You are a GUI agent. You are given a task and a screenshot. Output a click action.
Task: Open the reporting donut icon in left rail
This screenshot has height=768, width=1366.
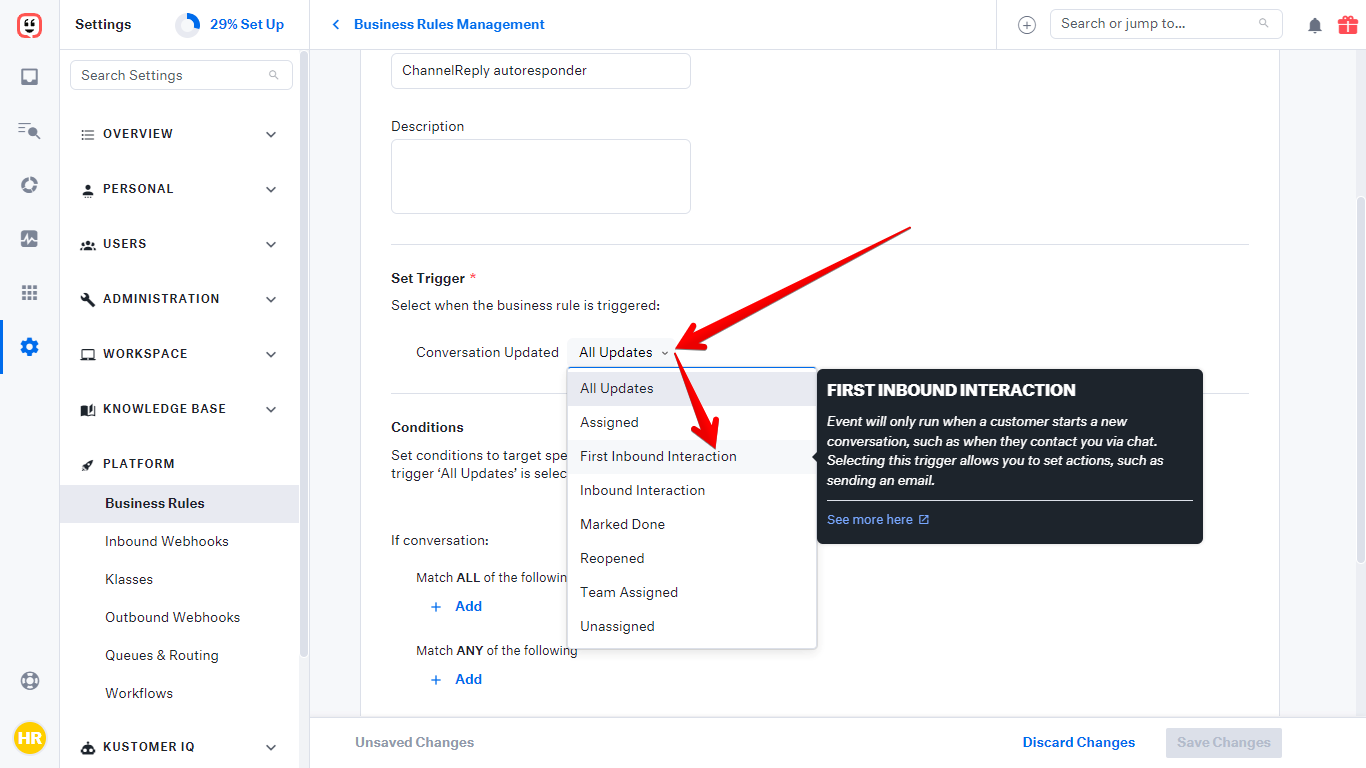29,185
